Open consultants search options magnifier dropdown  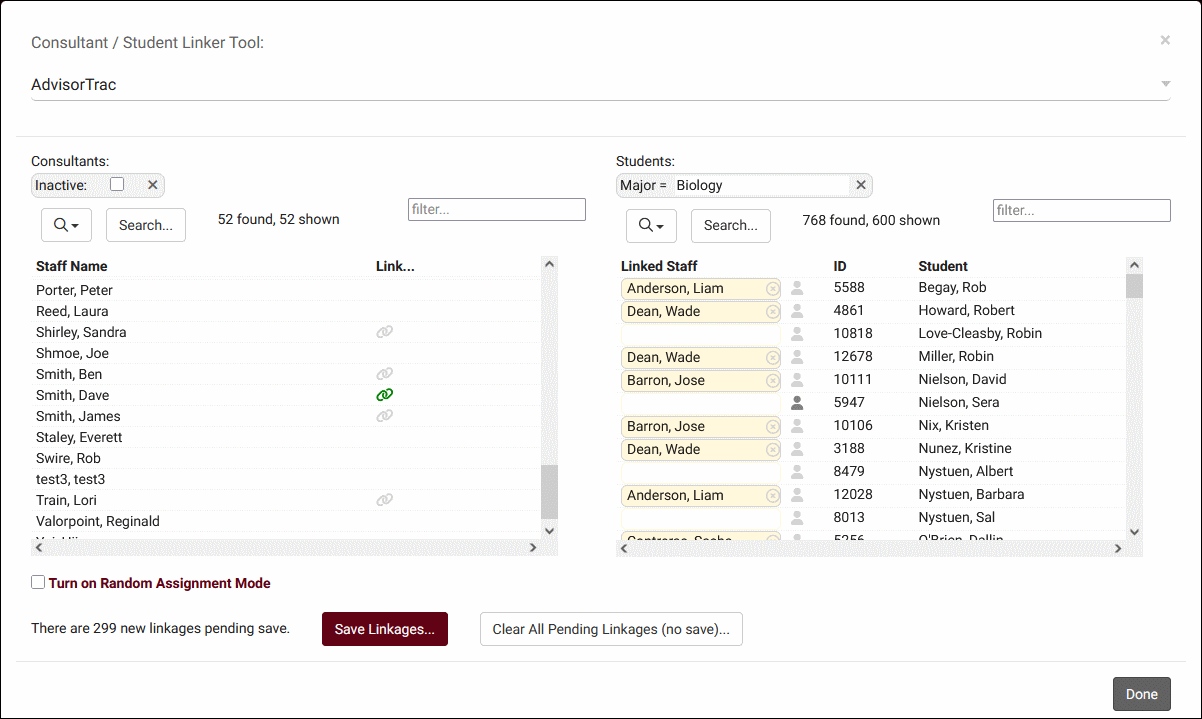pyautogui.click(x=66, y=225)
